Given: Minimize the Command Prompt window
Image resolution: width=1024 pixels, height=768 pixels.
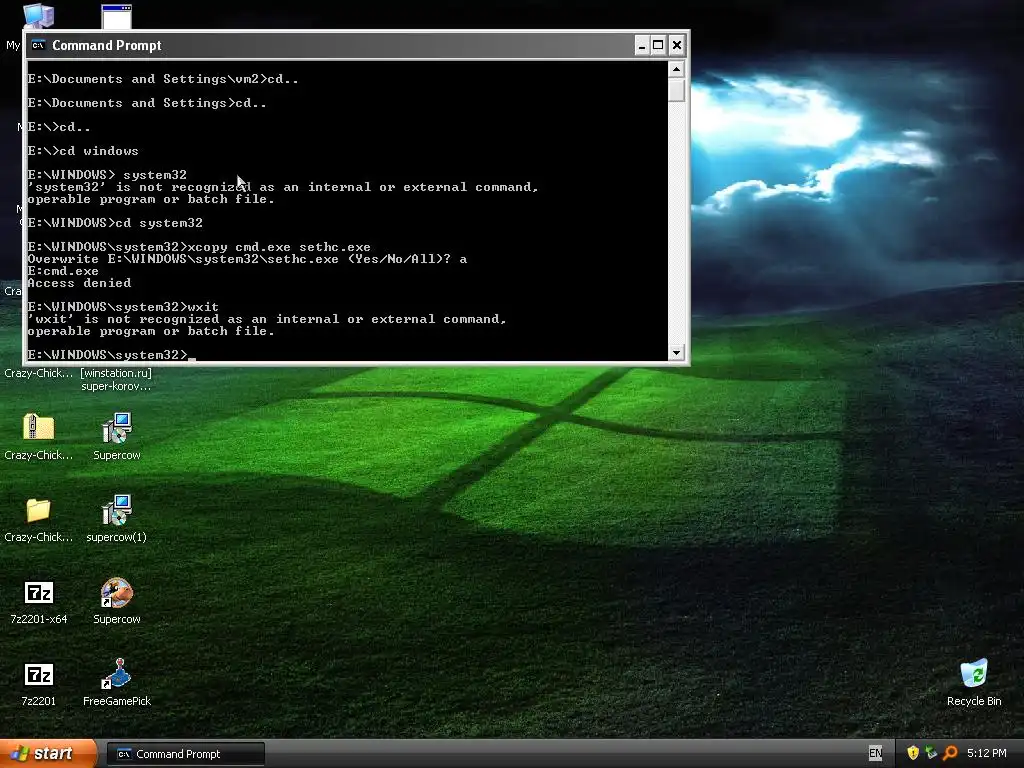Looking at the screenshot, I should coord(641,45).
